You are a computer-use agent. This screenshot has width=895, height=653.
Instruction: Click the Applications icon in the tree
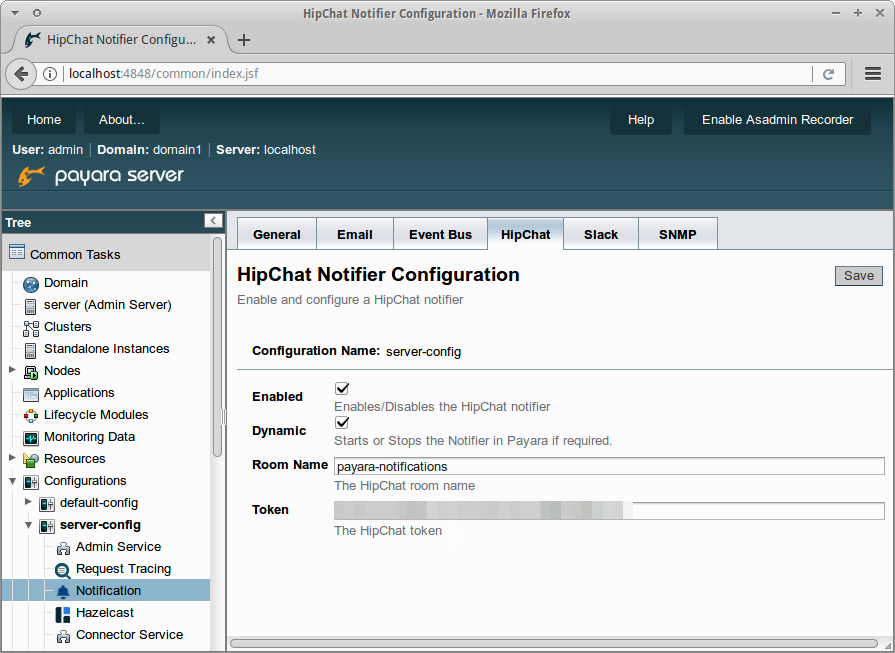click(x=31, y=392)
